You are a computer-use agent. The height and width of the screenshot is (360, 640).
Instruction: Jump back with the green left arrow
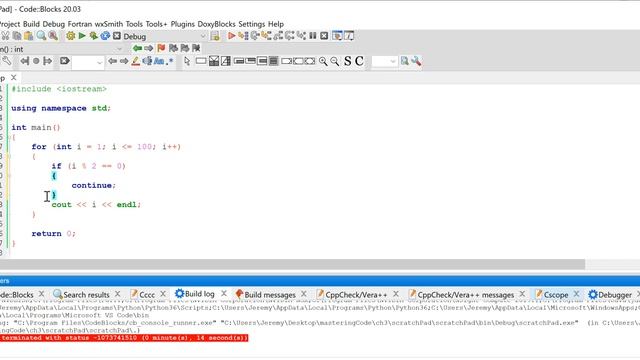137,49
